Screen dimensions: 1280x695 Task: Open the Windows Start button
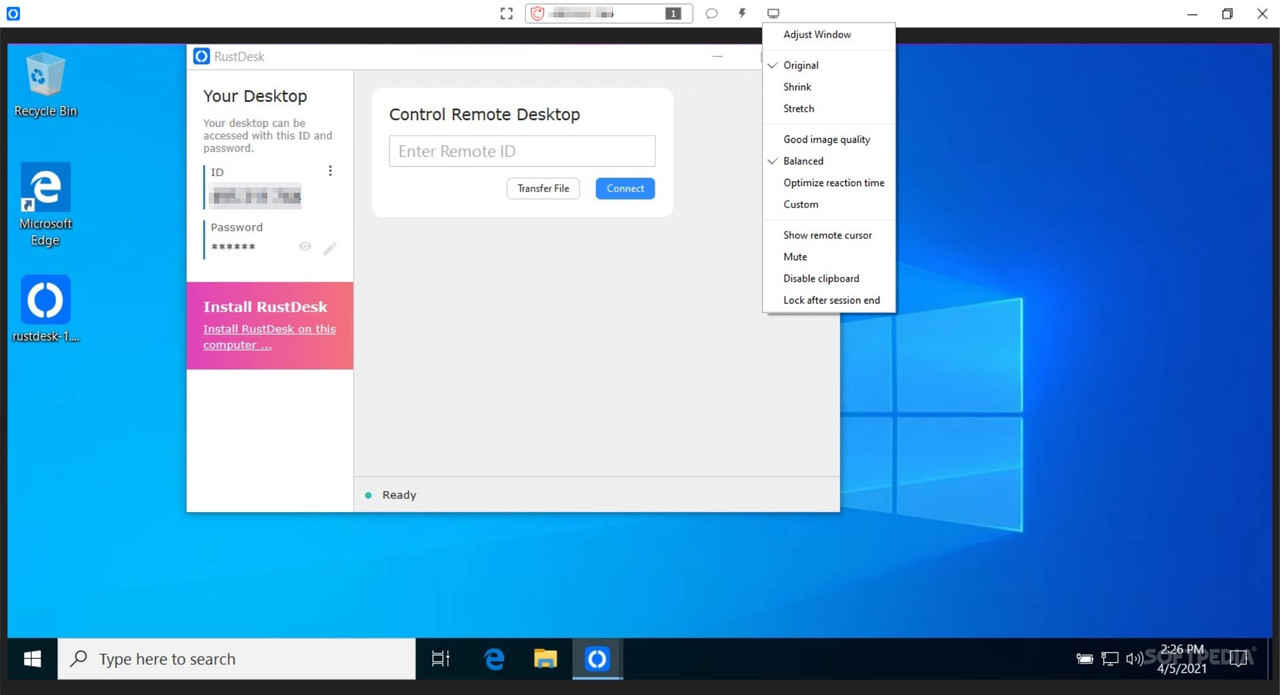pyautogui.click(x=32, y=659)
